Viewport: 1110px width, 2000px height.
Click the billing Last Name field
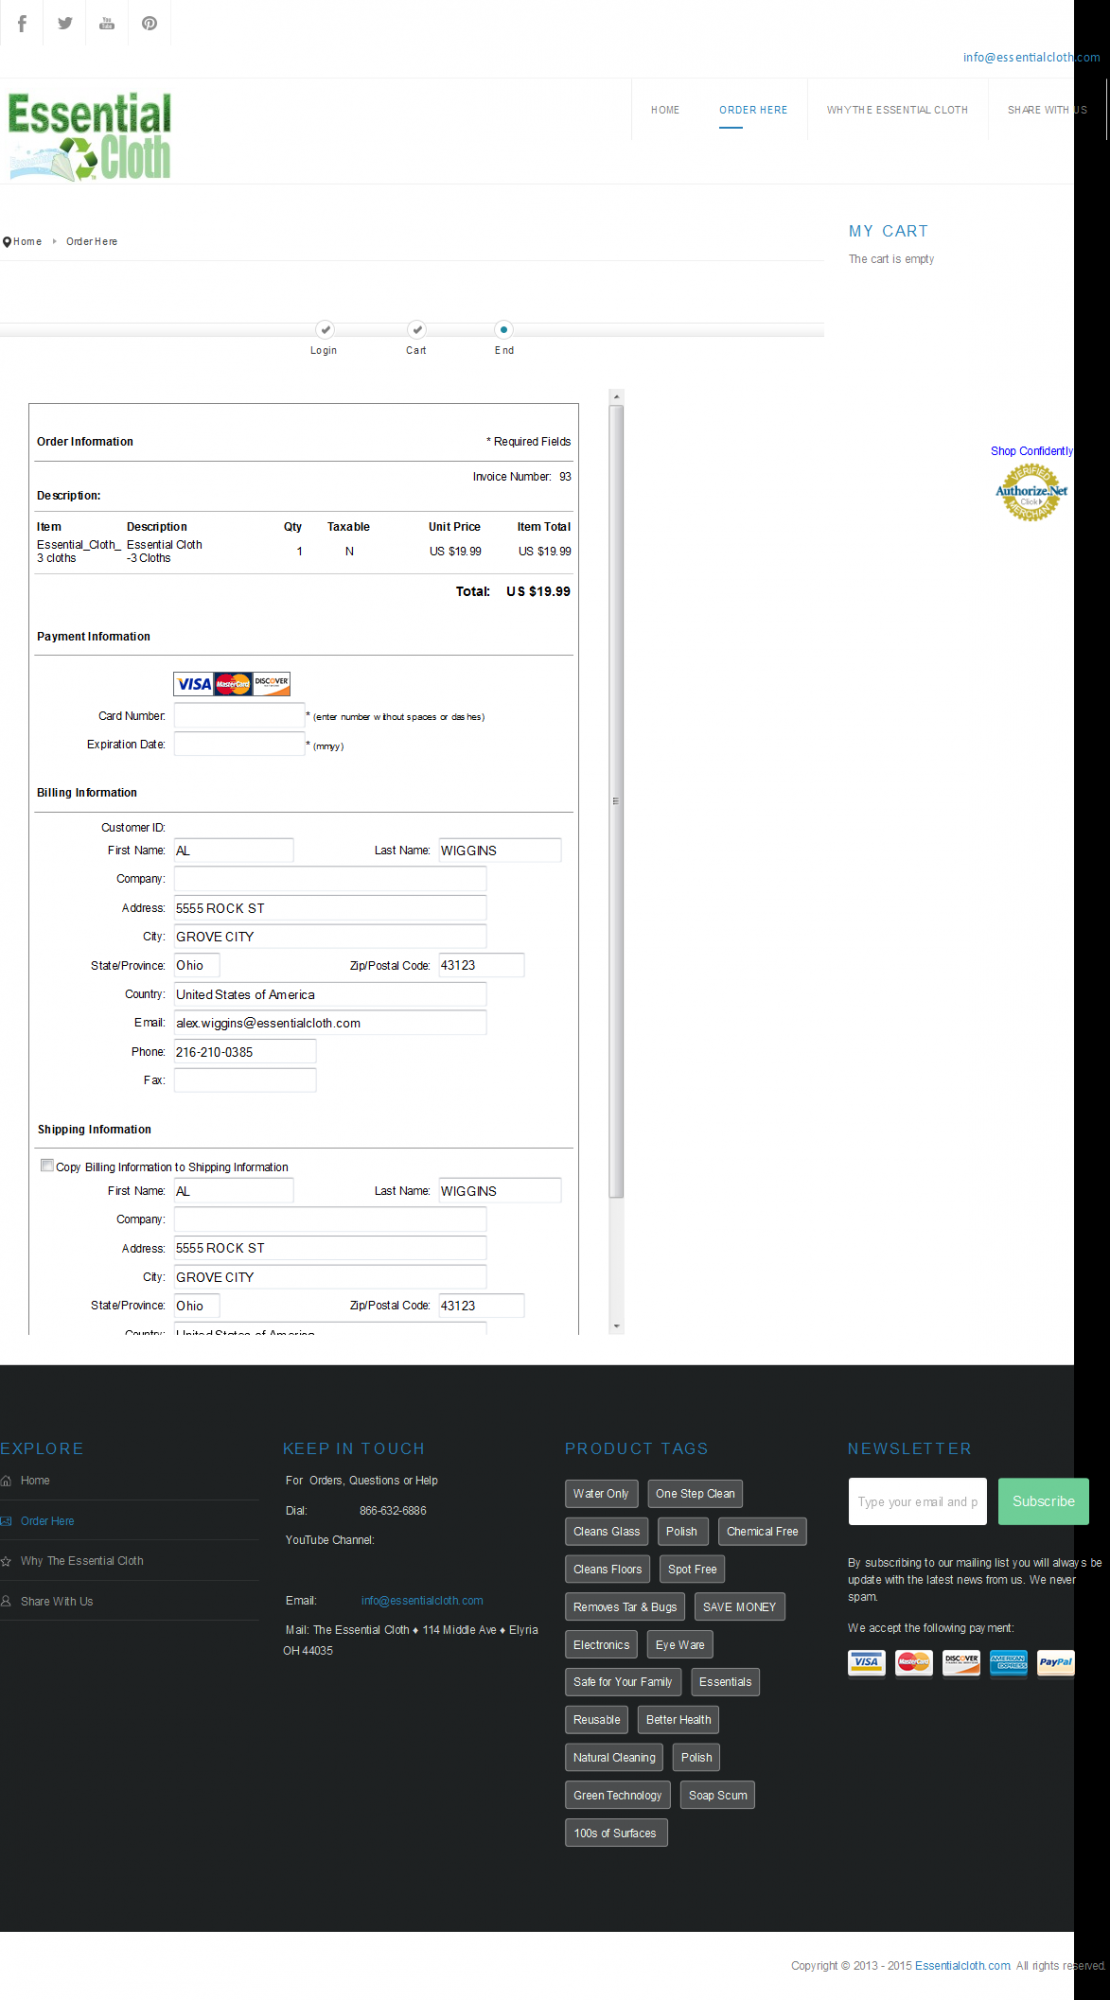tap(500, 850)
